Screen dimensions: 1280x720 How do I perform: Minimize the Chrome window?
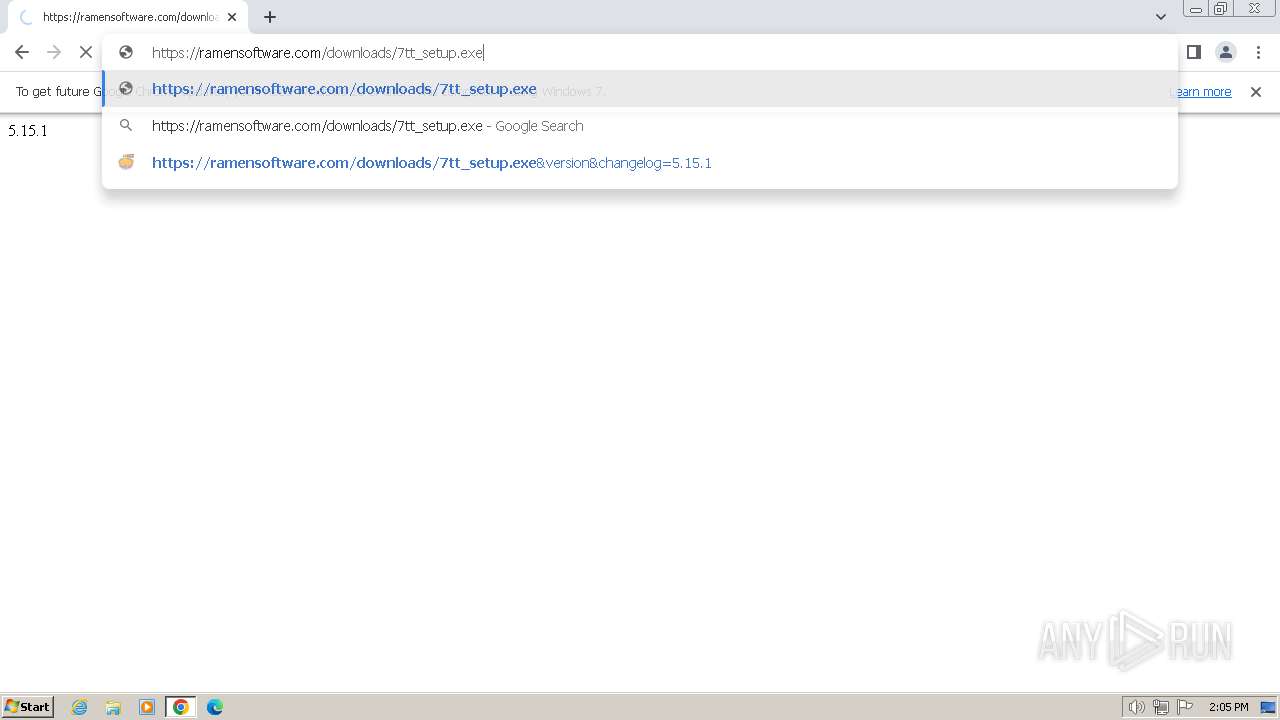1195,9
